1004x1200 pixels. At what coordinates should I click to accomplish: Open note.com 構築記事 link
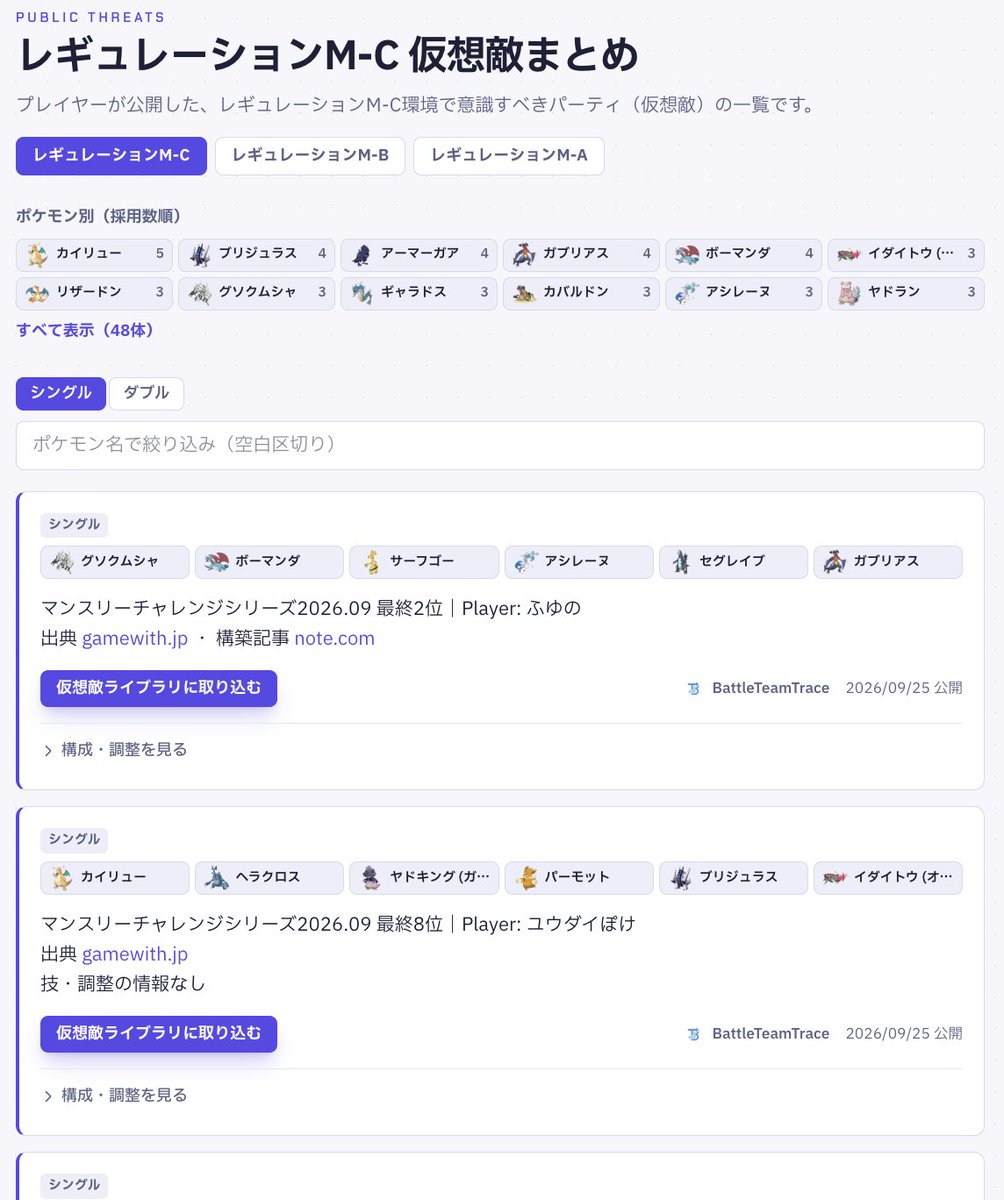(x=335, y=638)
